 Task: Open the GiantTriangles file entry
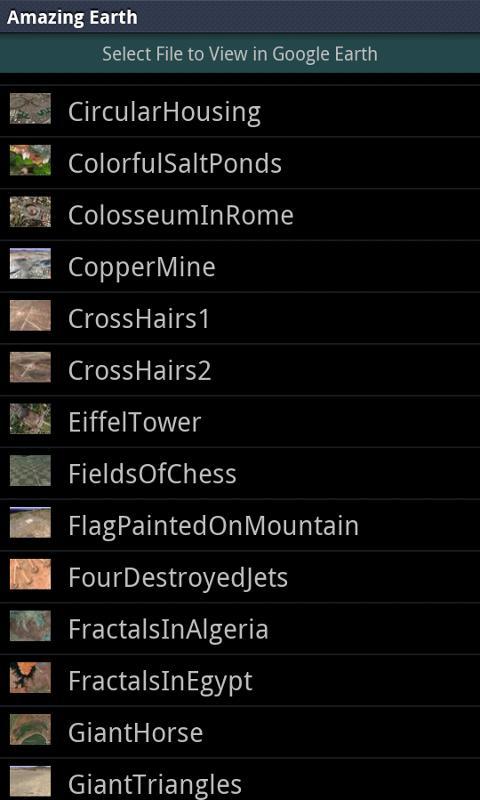pos(240,780)
